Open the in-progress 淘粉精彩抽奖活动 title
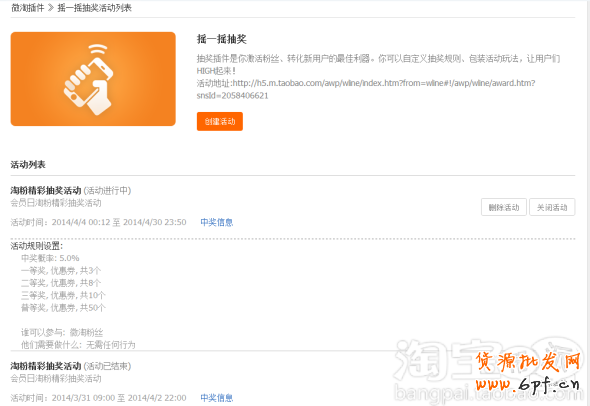Image resolution: width=590 pixels, height=406 pixels. tap(46, 190)
